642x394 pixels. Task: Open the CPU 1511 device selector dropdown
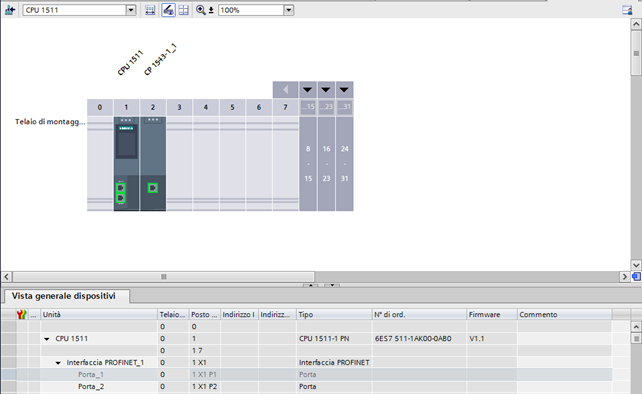click(131, 10)
